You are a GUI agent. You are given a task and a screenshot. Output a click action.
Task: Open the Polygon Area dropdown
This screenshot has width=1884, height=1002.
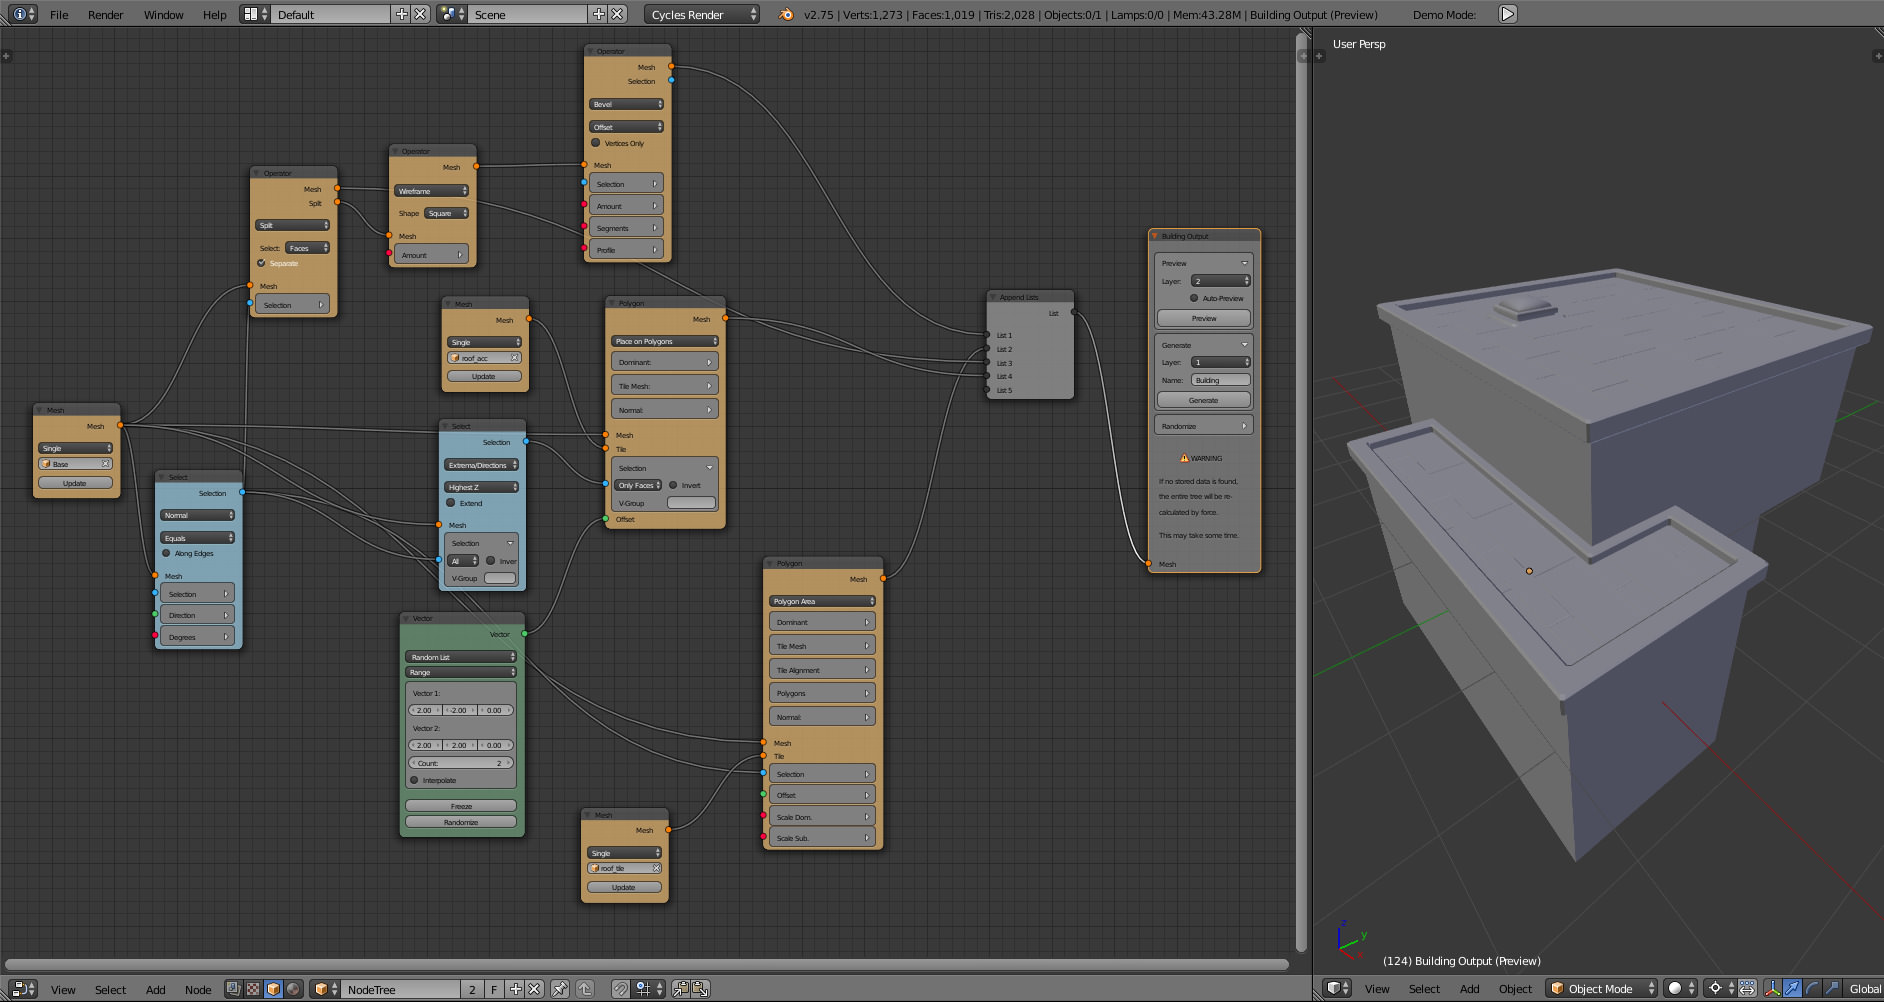point(823,601)
